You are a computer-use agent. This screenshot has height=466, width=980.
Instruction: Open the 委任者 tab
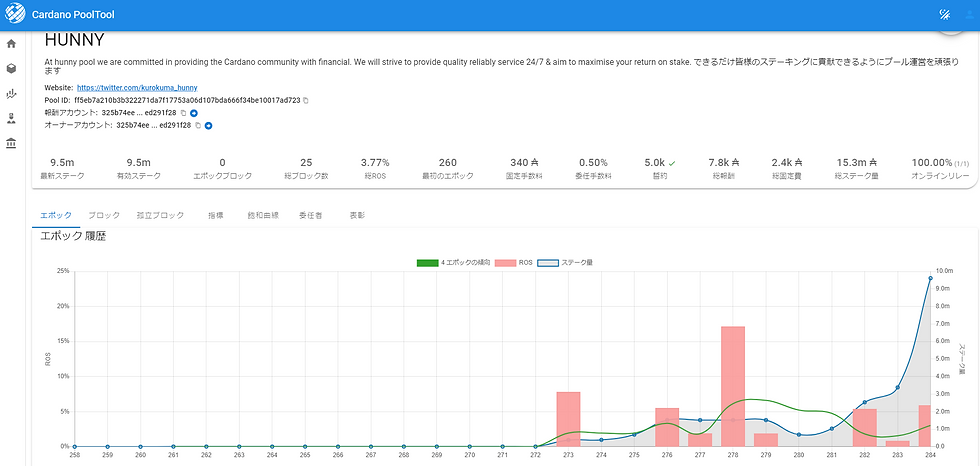(310, 216)
